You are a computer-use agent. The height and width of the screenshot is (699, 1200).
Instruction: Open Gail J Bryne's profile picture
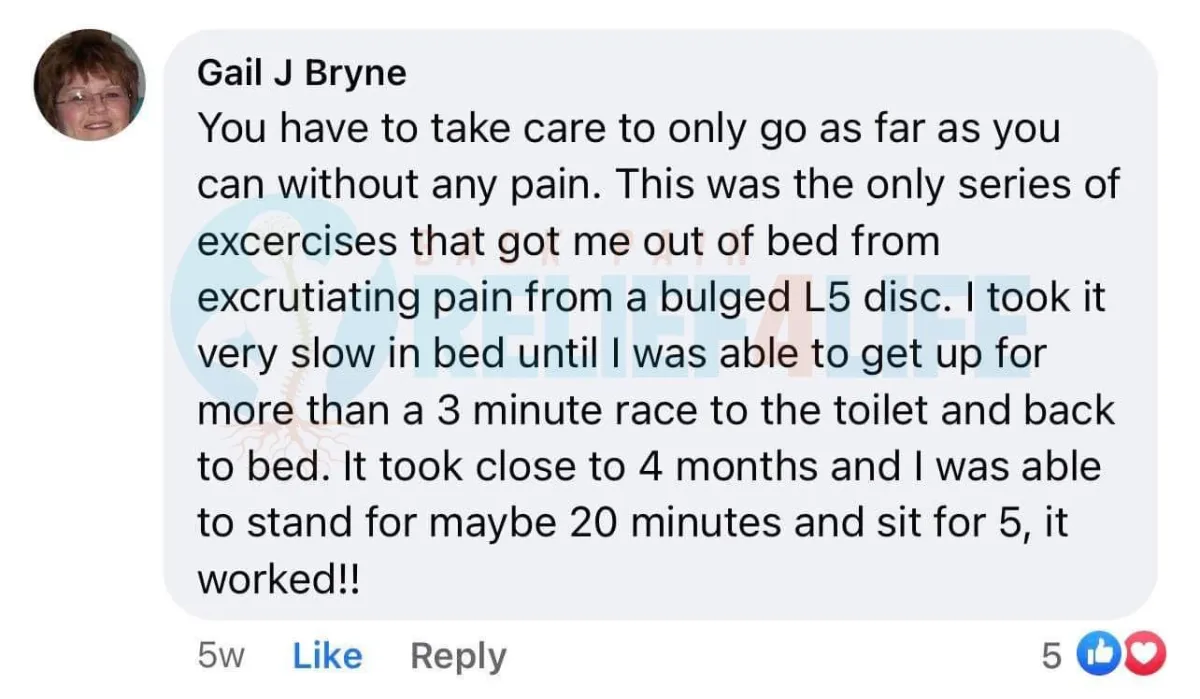[89, 85]
